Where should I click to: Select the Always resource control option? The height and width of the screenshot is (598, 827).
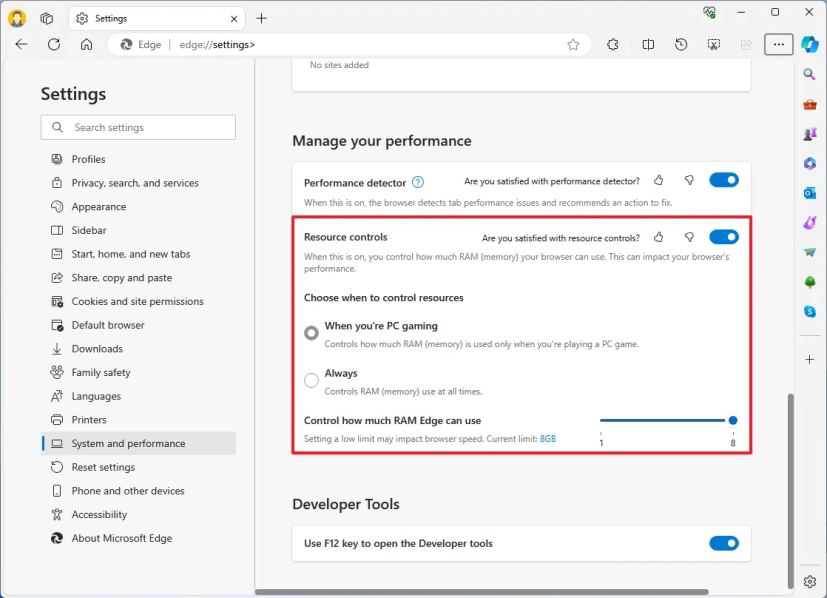point(311,379)
